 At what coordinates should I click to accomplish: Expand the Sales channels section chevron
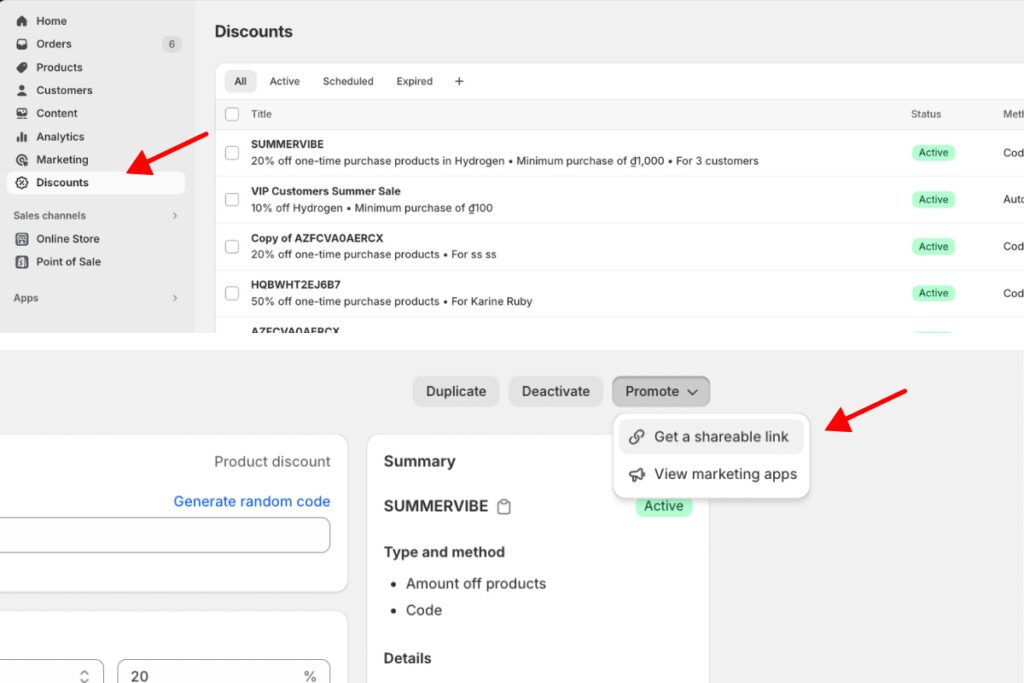(175, 216)
